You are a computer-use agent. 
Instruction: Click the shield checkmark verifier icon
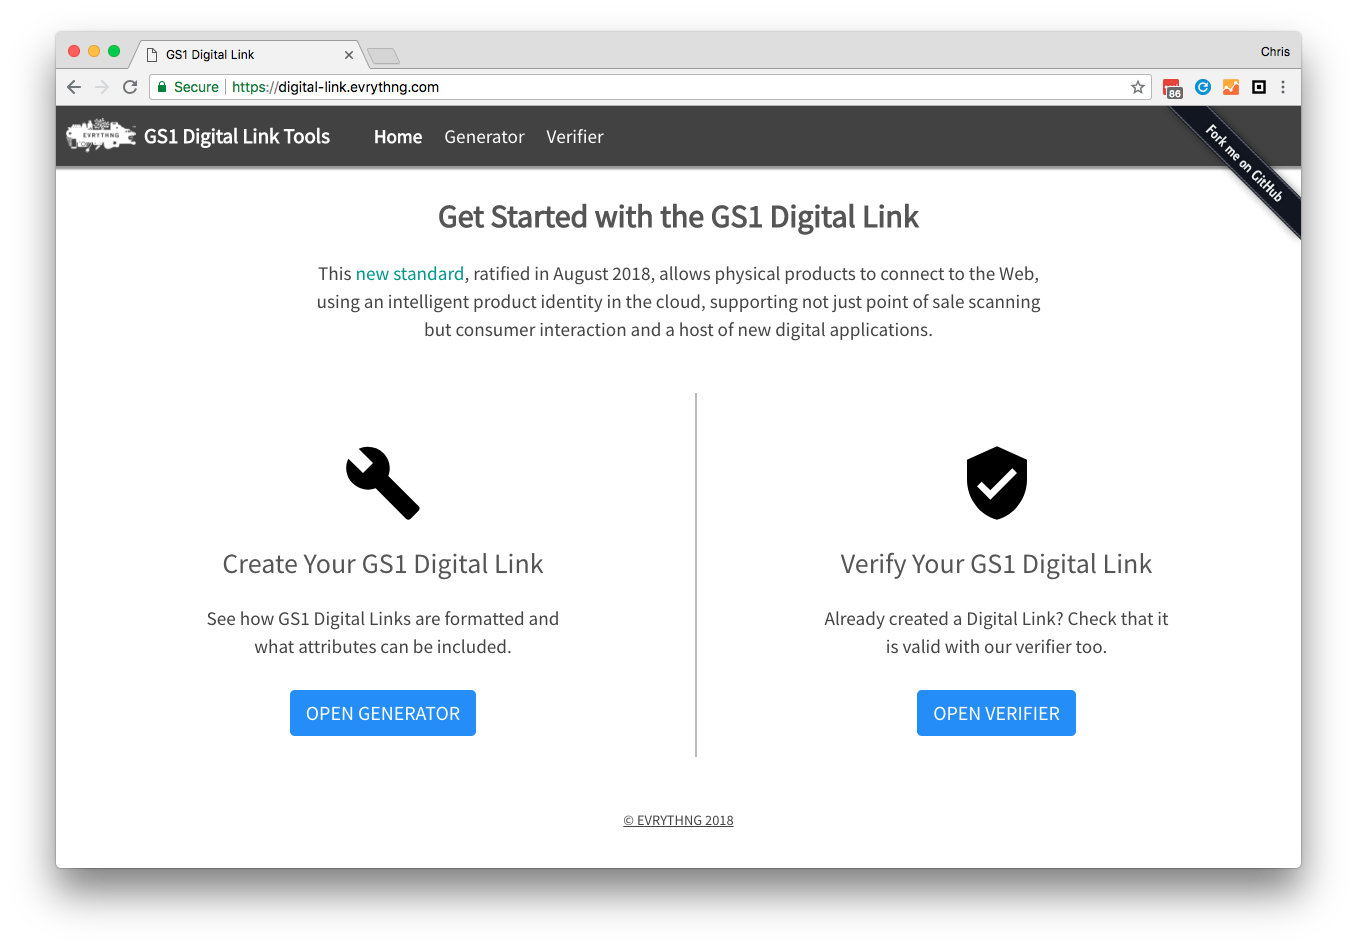[997, 483]
